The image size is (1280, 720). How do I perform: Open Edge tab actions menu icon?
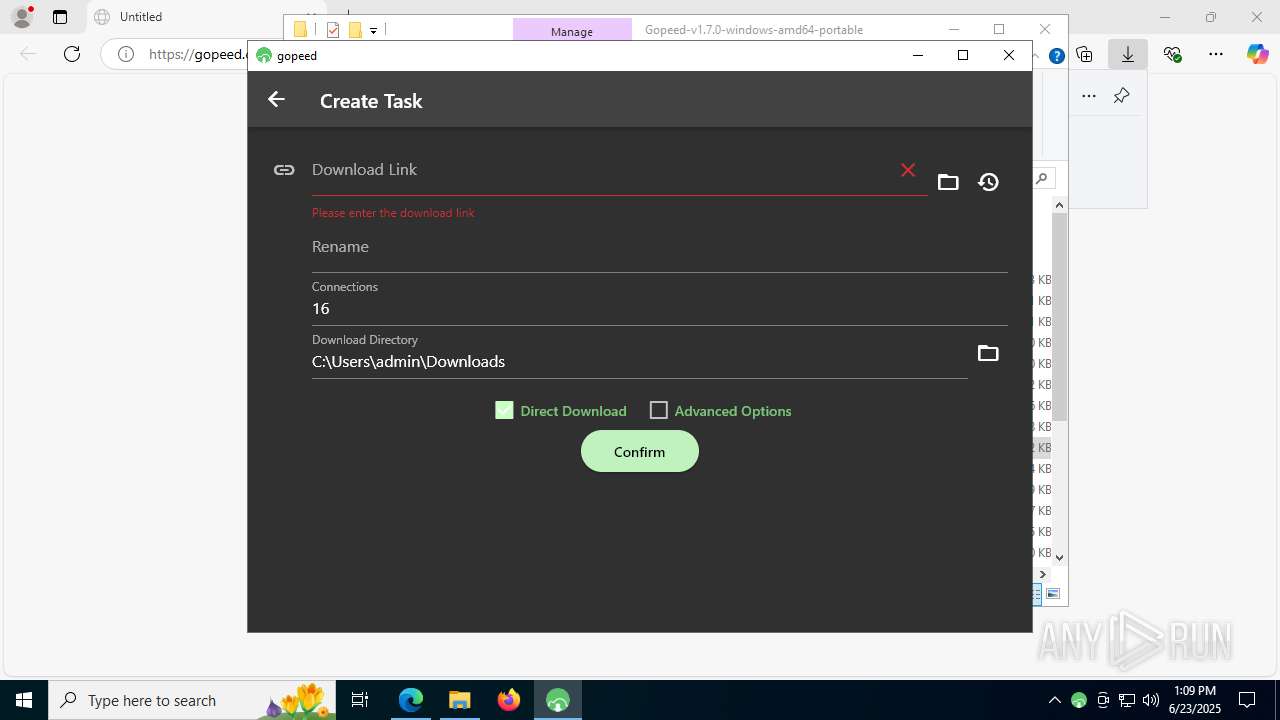click(60, 17)
